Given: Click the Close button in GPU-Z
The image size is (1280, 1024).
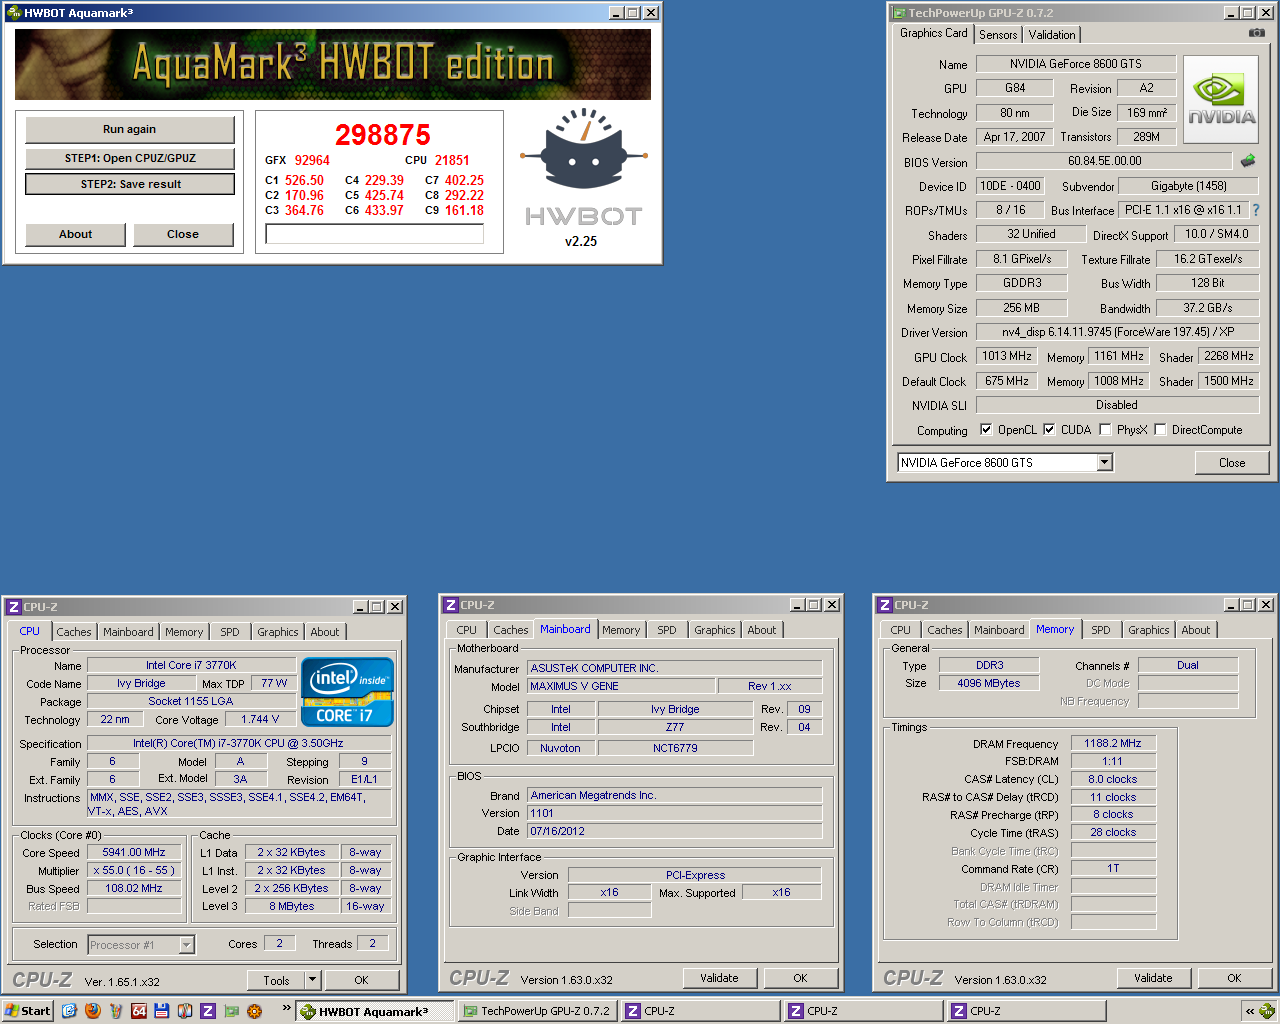Looking at the screenshot, I should pos(1232,463).
